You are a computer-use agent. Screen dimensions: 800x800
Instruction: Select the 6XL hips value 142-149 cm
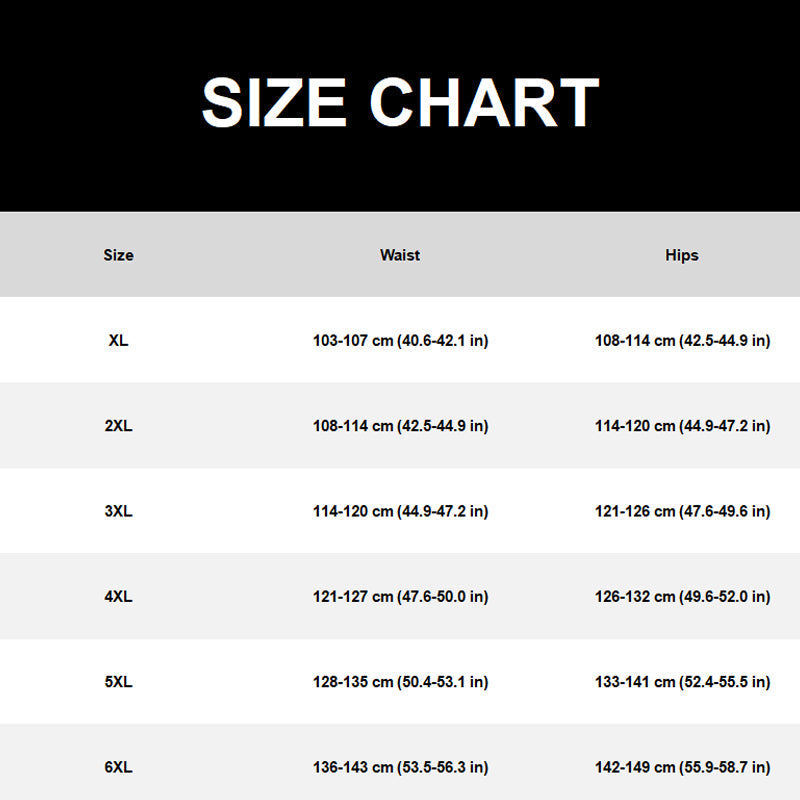click(x=683, y=767)
